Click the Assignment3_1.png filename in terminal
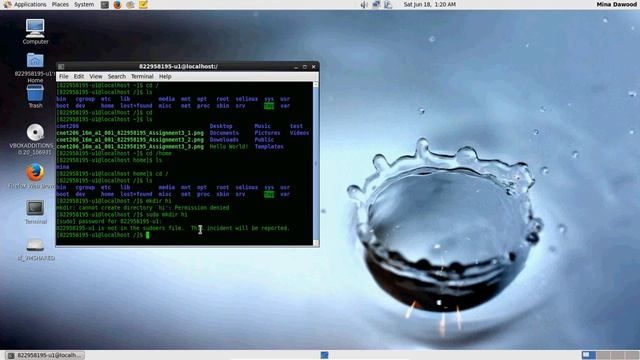Screen dimensions: 640x360 [x=130, y=133]
